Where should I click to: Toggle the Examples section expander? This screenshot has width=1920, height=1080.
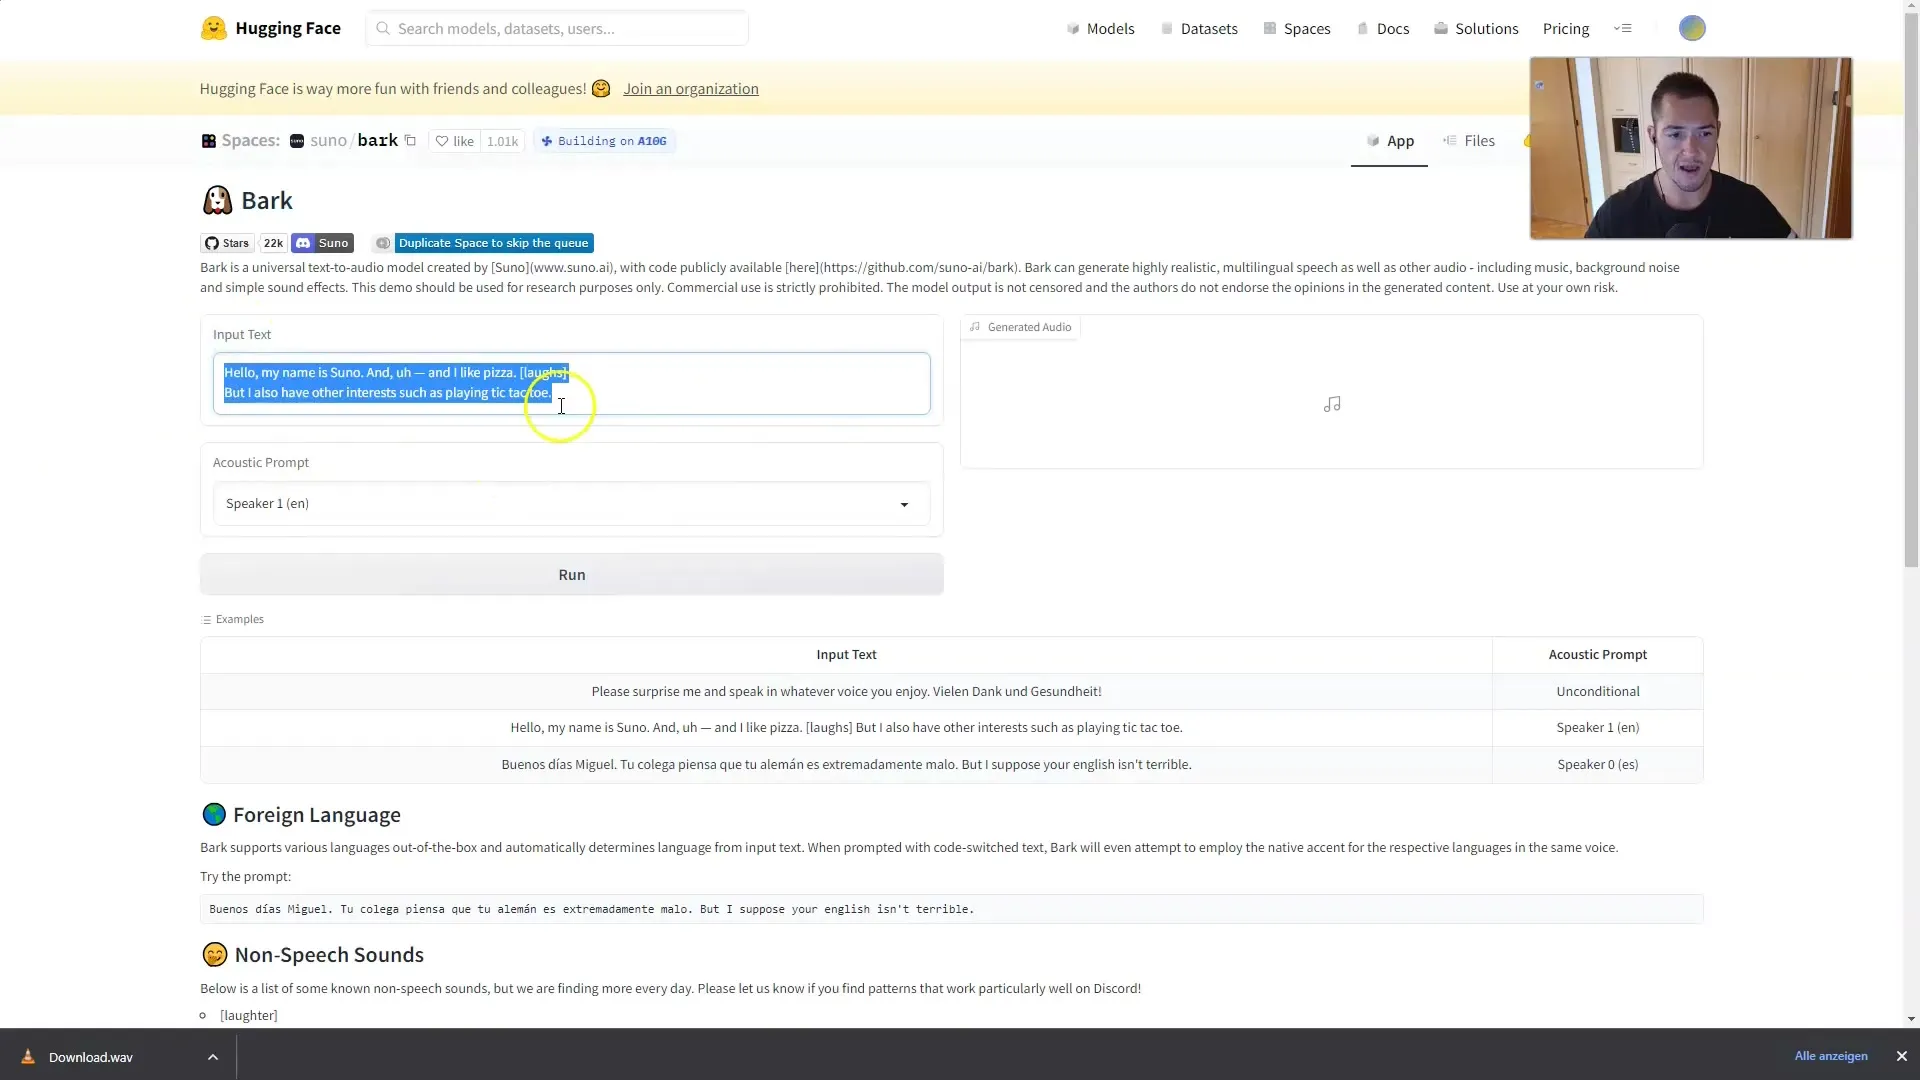tap(232, 618)
